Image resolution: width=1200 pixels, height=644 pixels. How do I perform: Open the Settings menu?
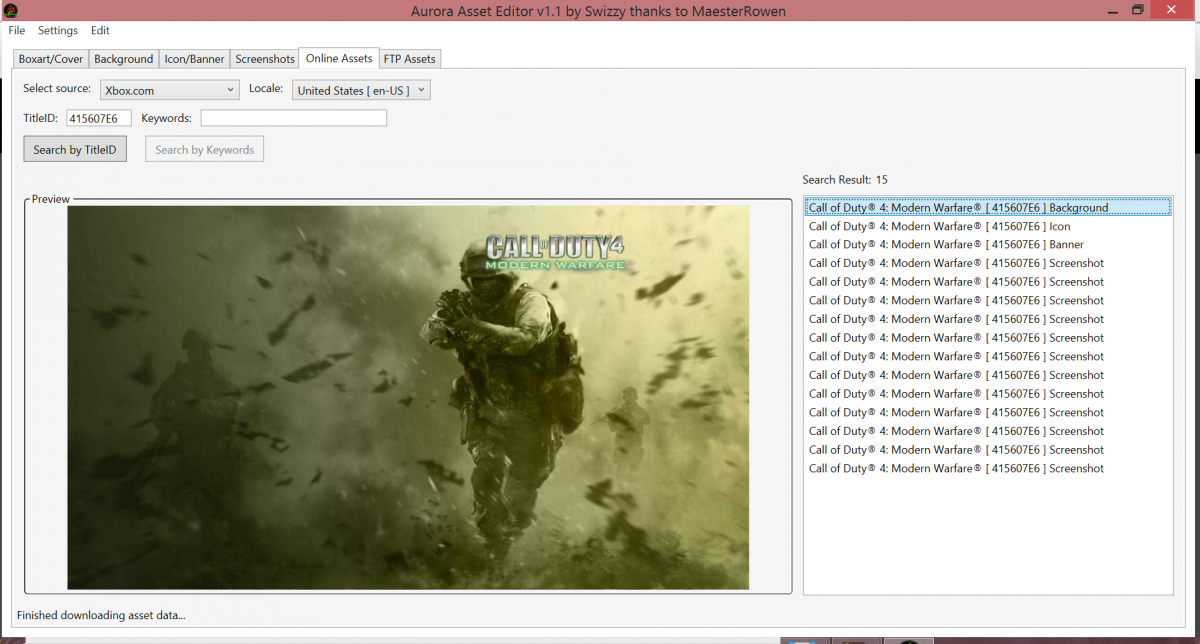[x=58, y=31]
